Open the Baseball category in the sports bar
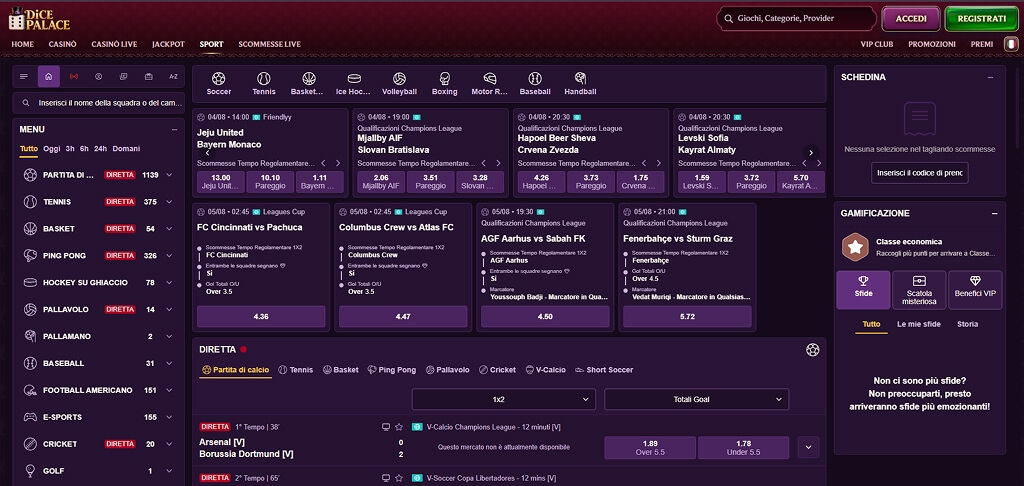Viewport: 1024px width, 486px height. 535,84
